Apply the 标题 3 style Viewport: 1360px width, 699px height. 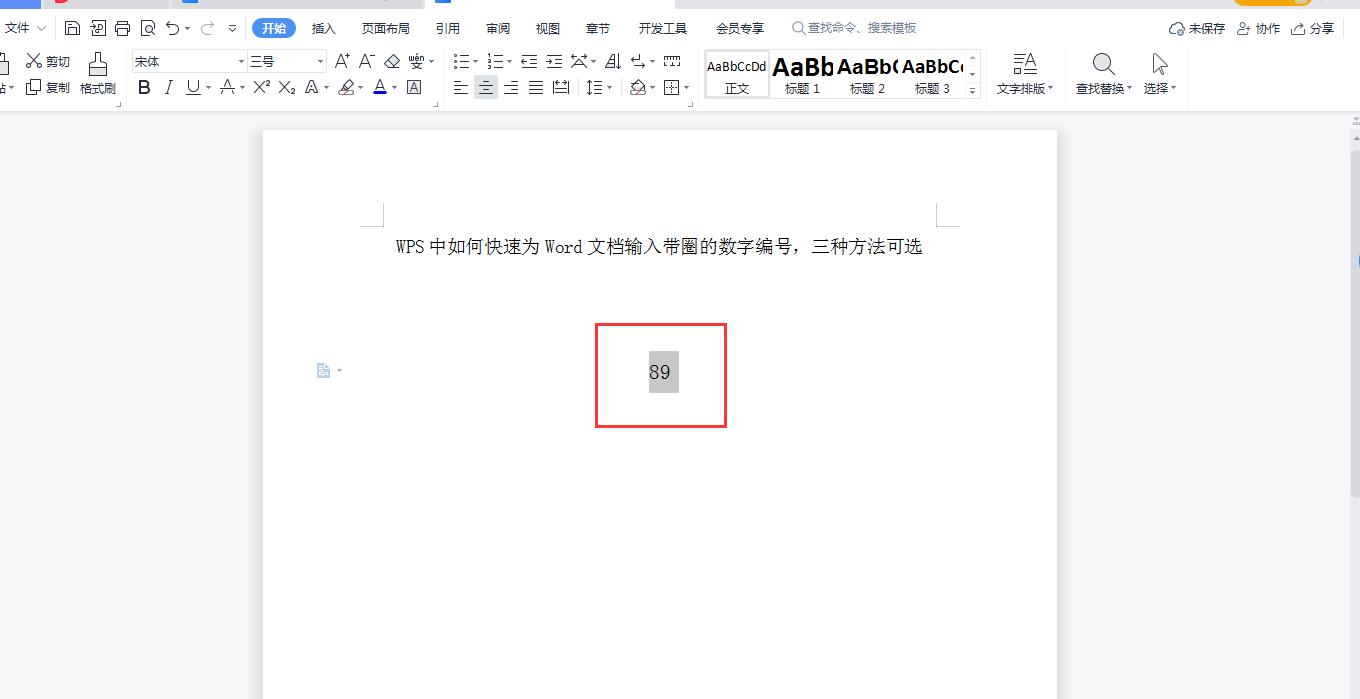pyautogui.click(x=932, y=75)
